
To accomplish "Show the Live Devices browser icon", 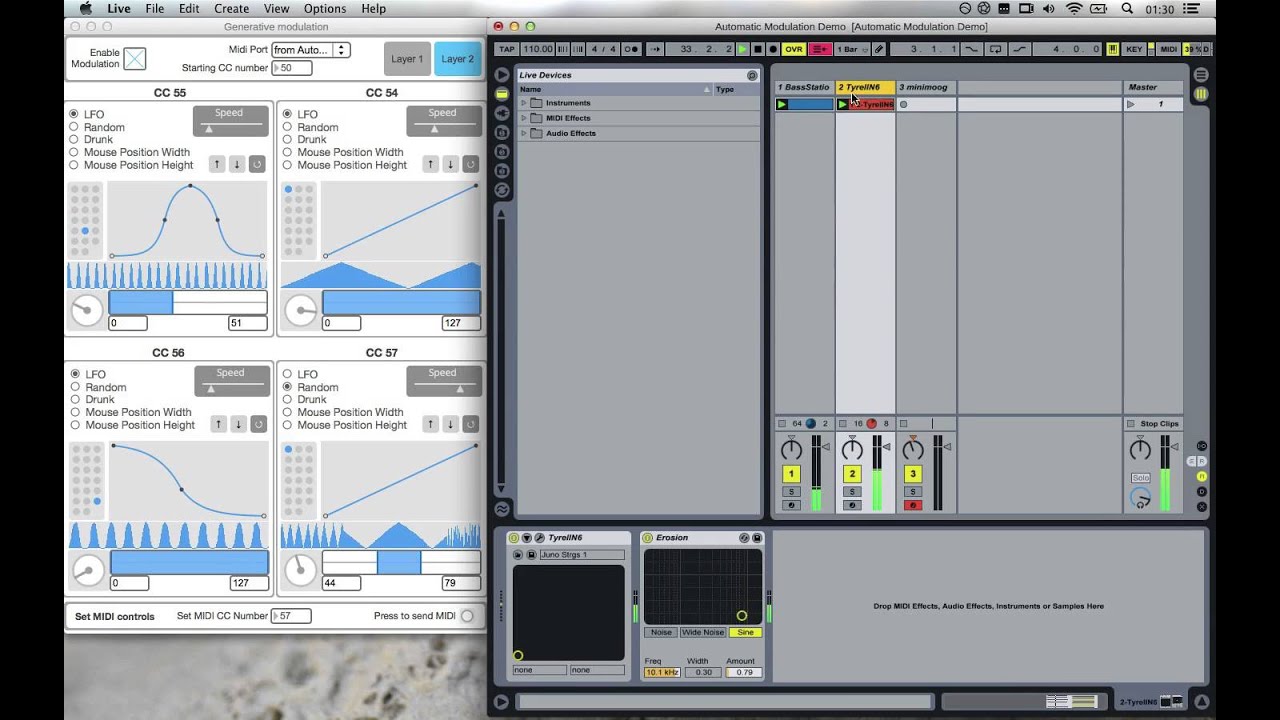I will (x=501, y=94).
